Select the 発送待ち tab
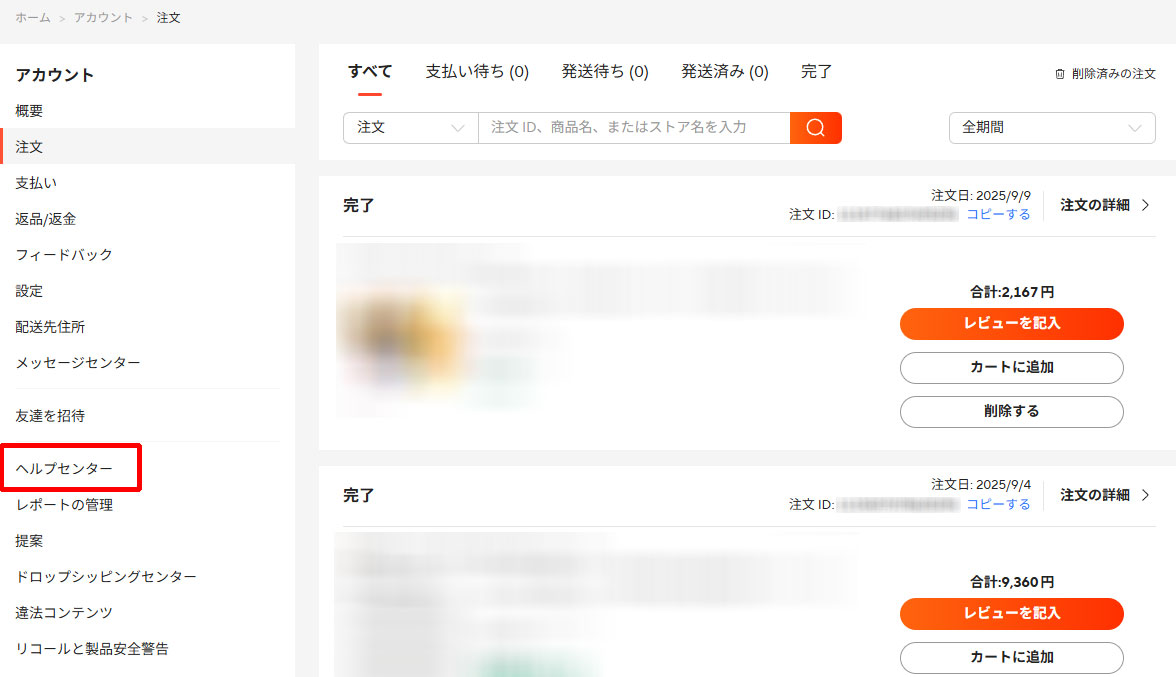The image size is (1176, 677). [x=604, y=72]
